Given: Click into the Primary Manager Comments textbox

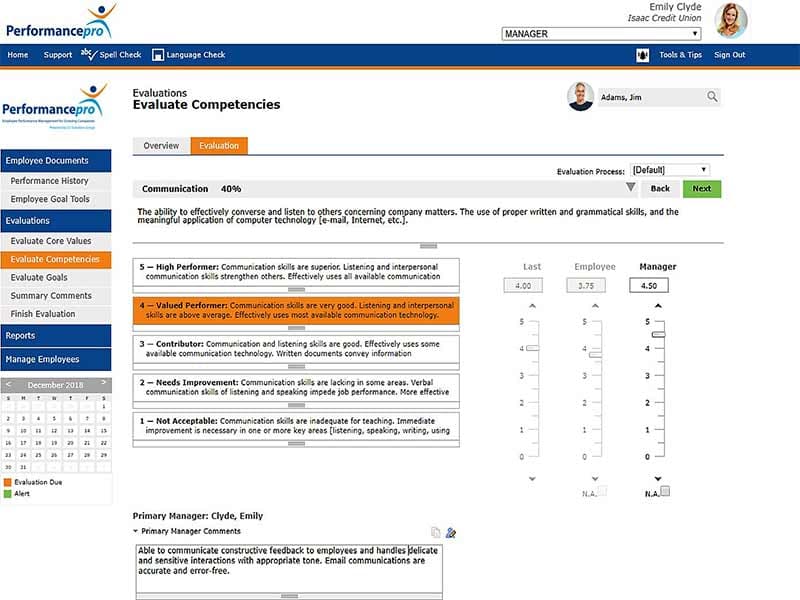Looking at the screenshot, I should click(x=289, y=567).
